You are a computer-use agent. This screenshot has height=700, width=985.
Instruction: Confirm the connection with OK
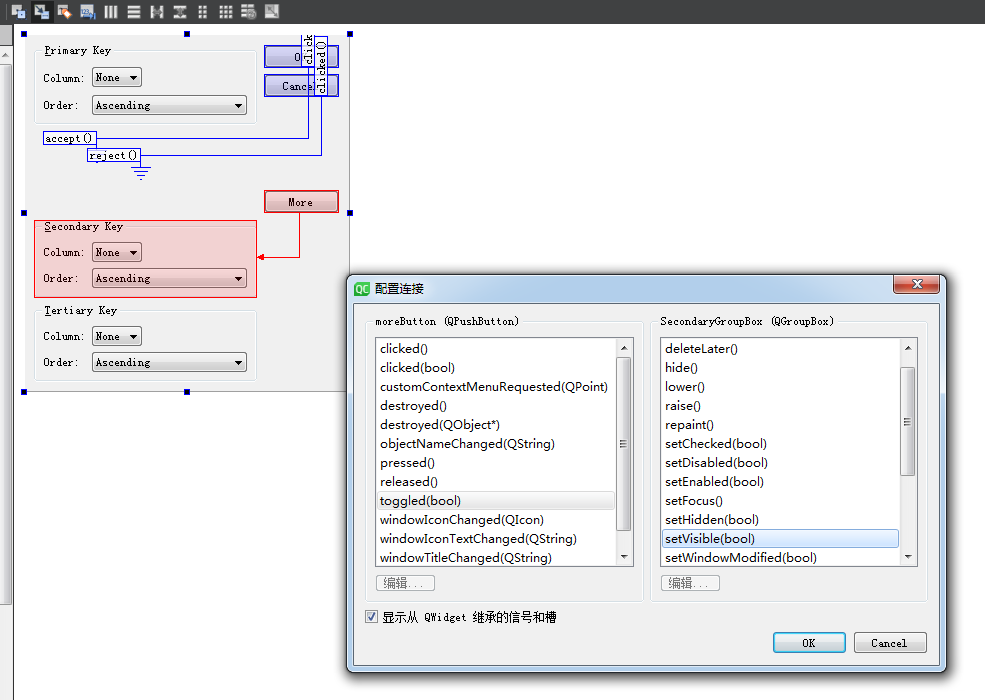pos(808,642)
